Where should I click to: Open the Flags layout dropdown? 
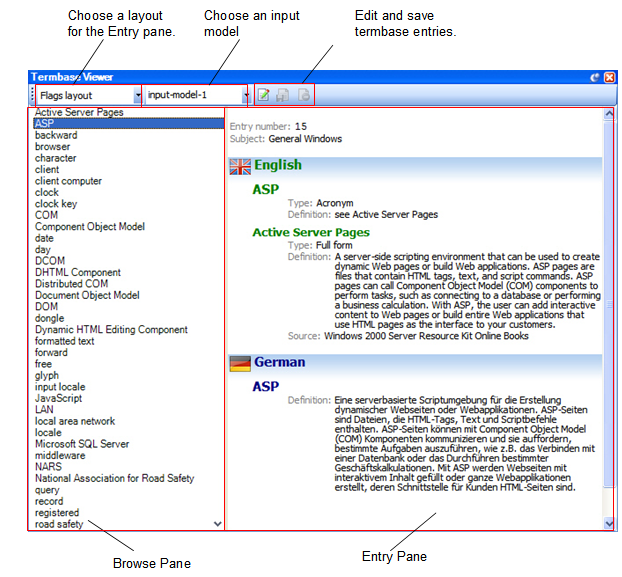(138, 95)
